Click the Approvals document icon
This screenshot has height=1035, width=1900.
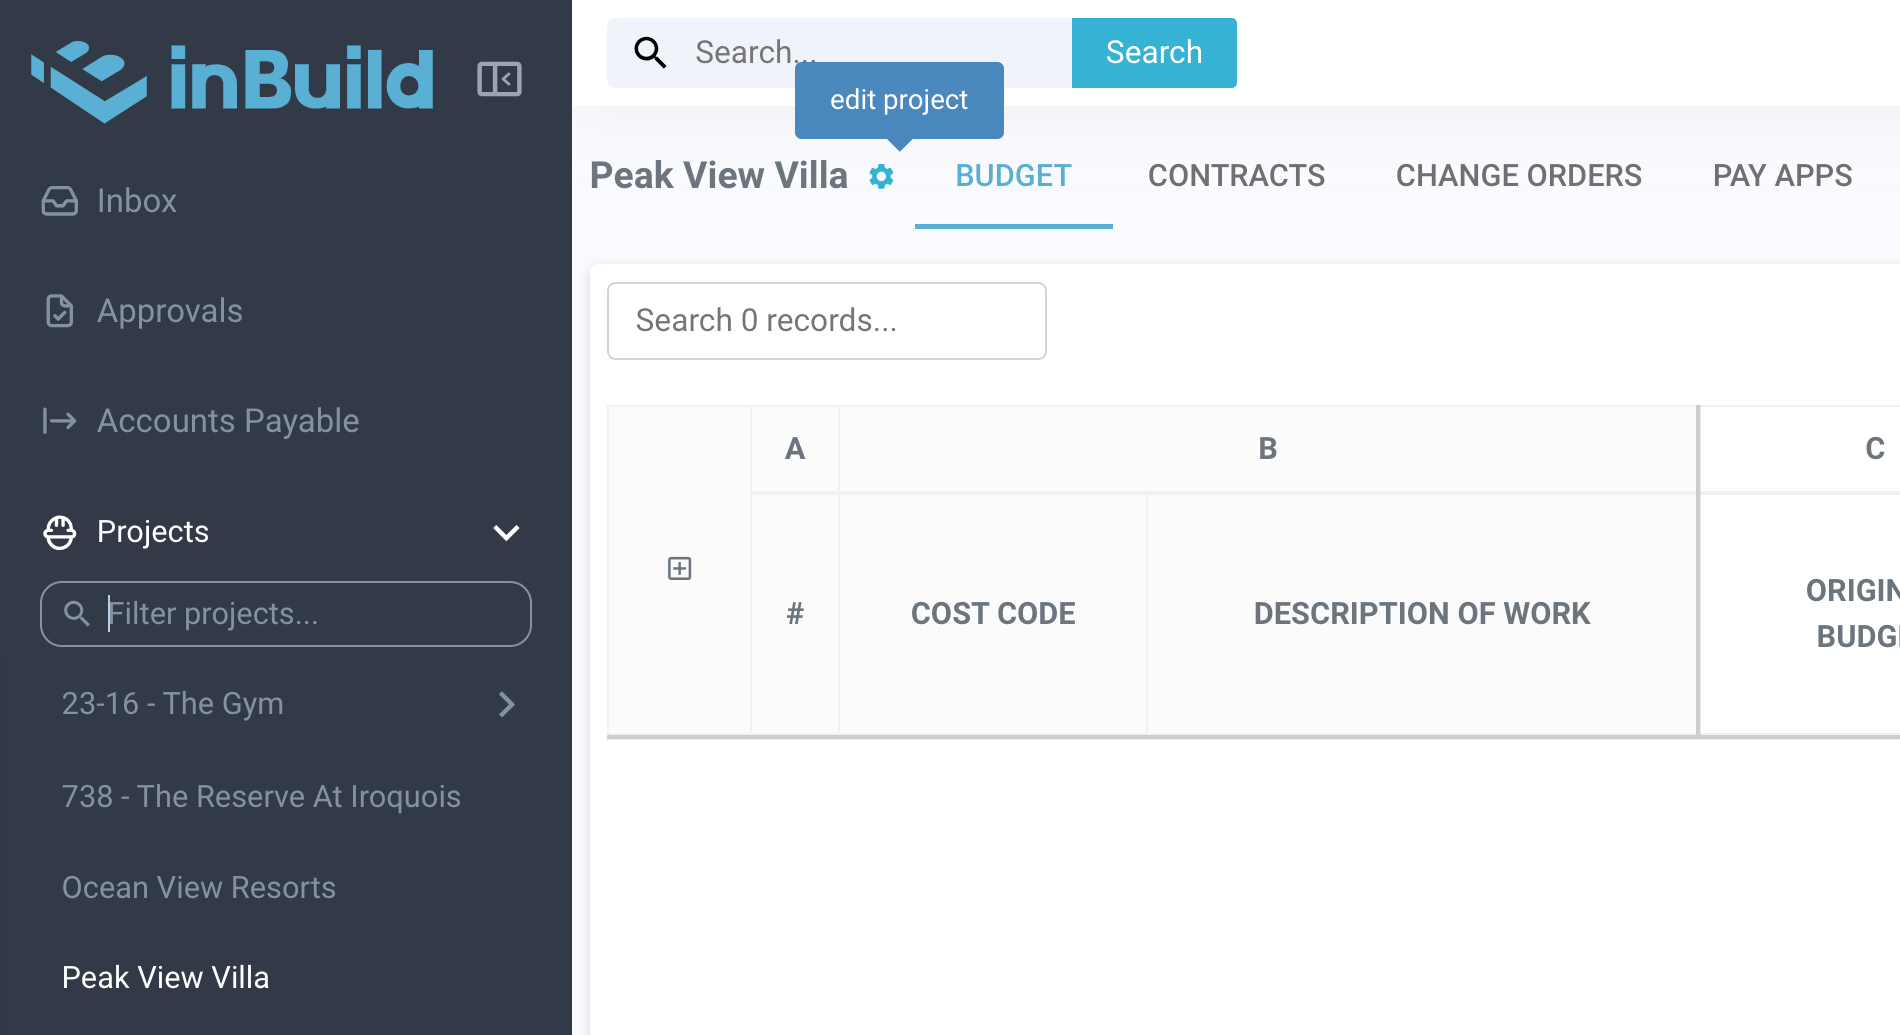[60, 311]
